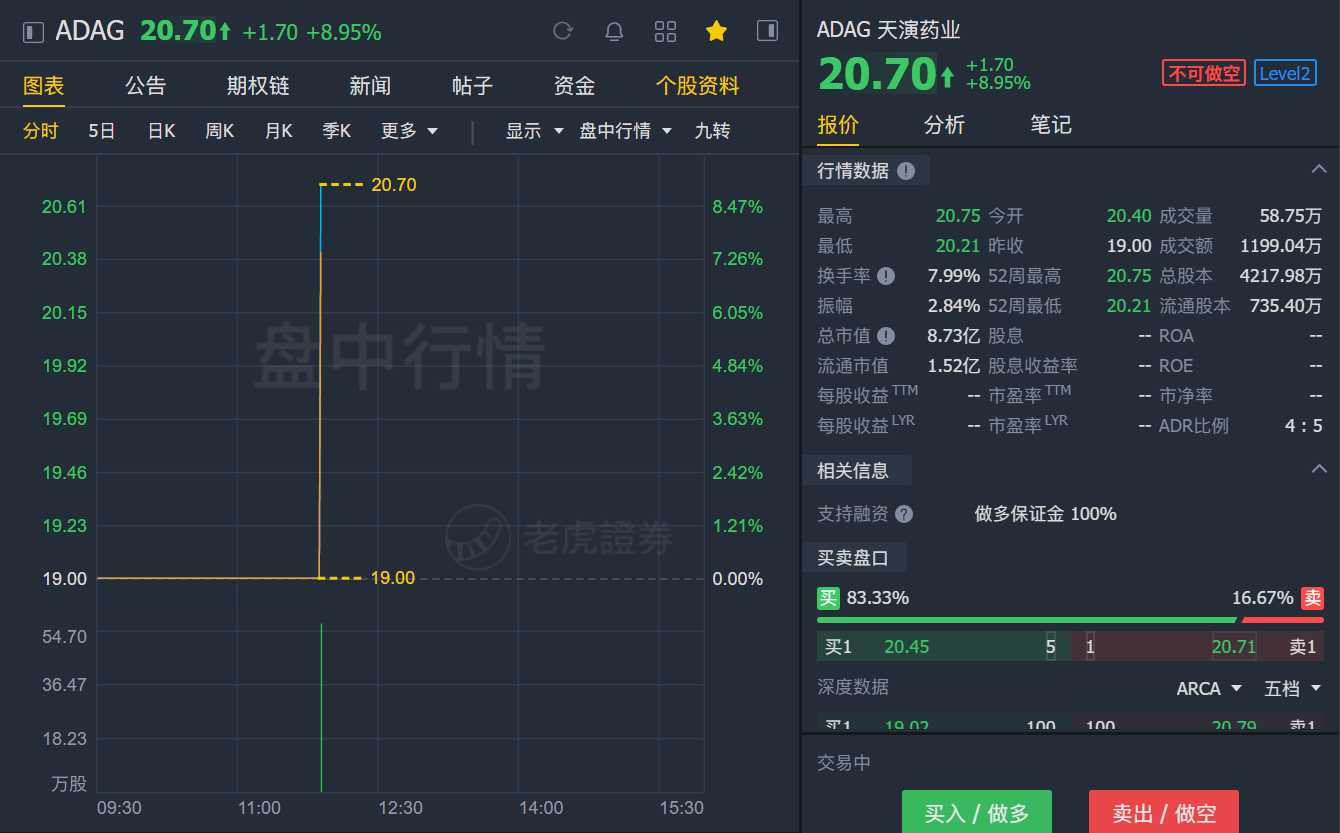The image size is (1340, 833).
Task: Select the 分时 chart period
Action: [x=41, y=131]
